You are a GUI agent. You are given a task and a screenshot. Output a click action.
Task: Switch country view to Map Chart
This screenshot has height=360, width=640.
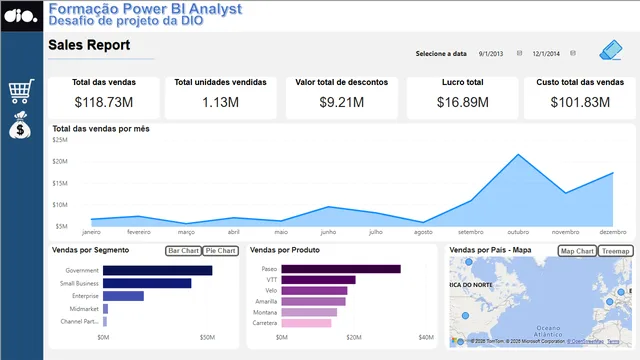[x=577, y=251]
